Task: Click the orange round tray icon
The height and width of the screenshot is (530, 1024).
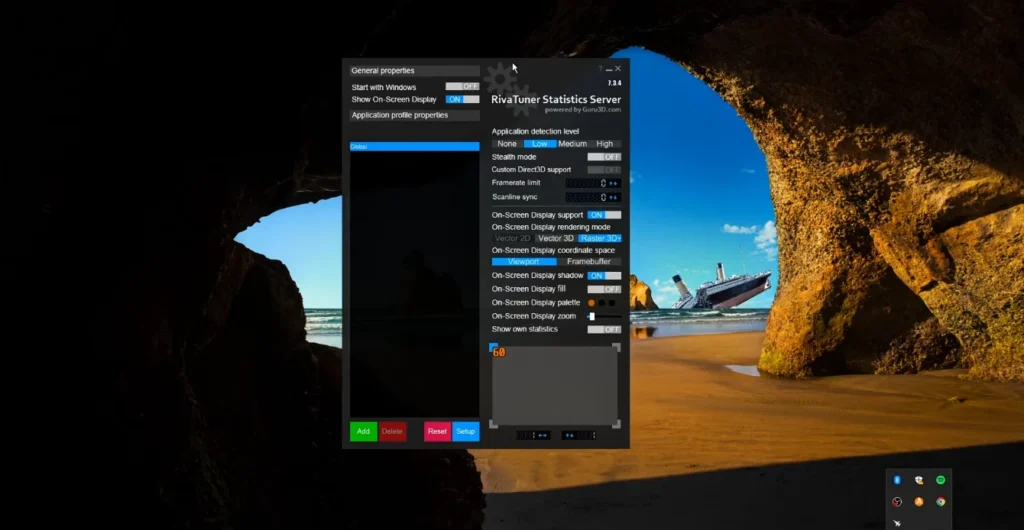Action: (919, 502)
